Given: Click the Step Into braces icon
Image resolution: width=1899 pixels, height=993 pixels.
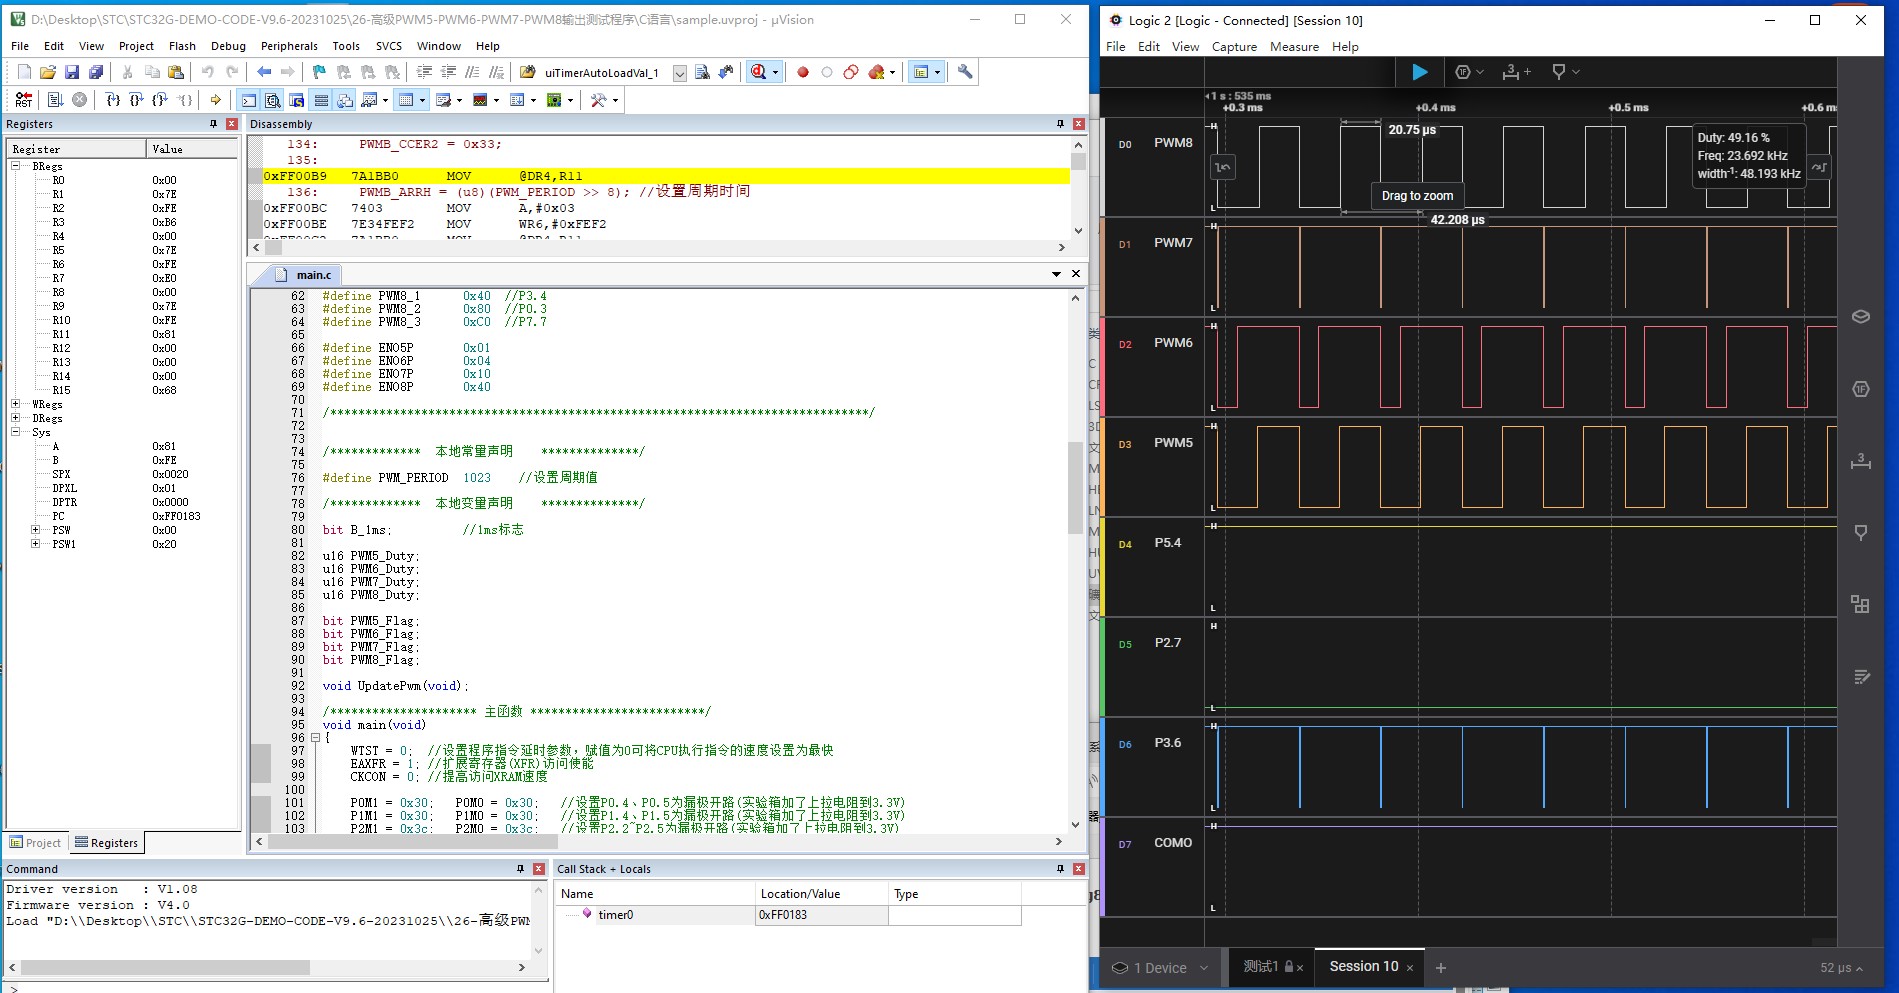Looking at the screenshot, I should click(x=112, y=100).
